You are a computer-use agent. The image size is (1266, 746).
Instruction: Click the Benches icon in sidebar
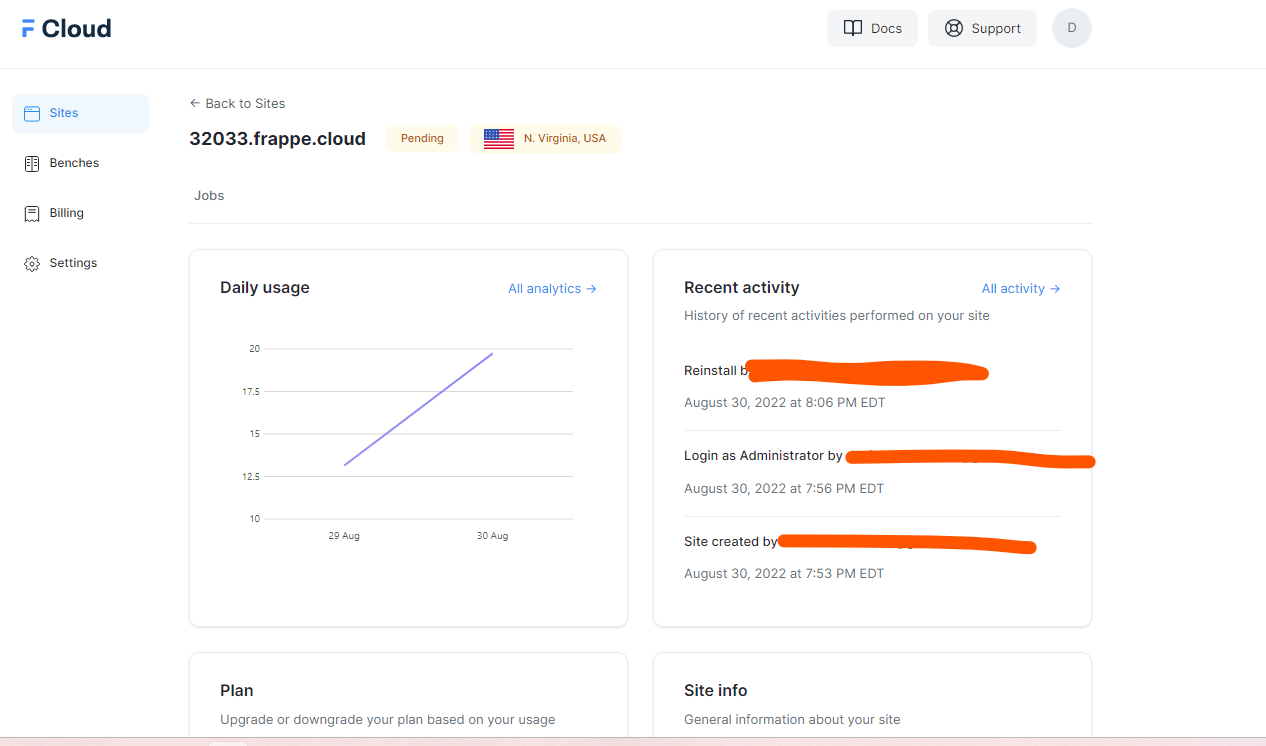[32, 163]
